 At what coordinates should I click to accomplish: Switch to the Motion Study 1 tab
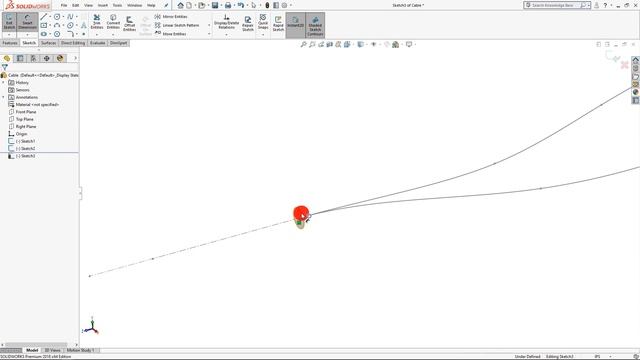click(x=80, y=350)
